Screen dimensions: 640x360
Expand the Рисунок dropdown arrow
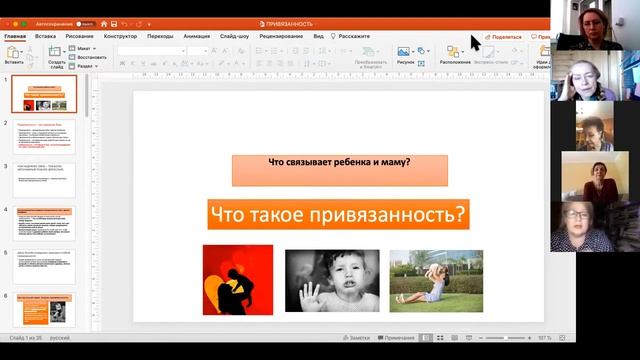[x=413, y=52]
